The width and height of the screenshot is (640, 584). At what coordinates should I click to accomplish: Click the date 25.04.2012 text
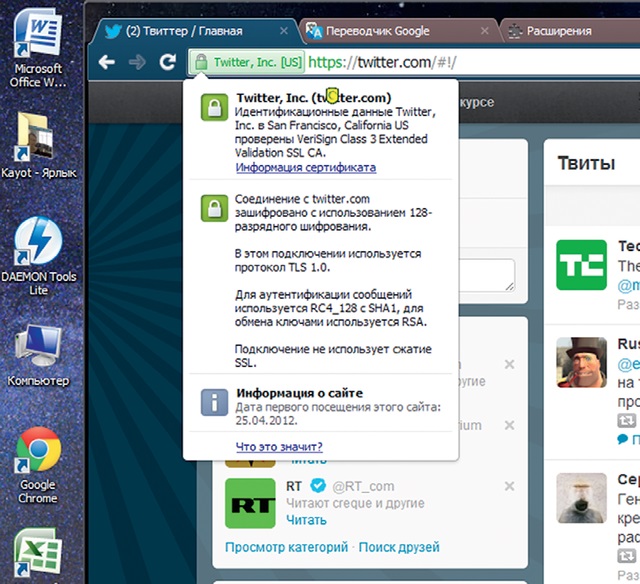click(266, 420)
